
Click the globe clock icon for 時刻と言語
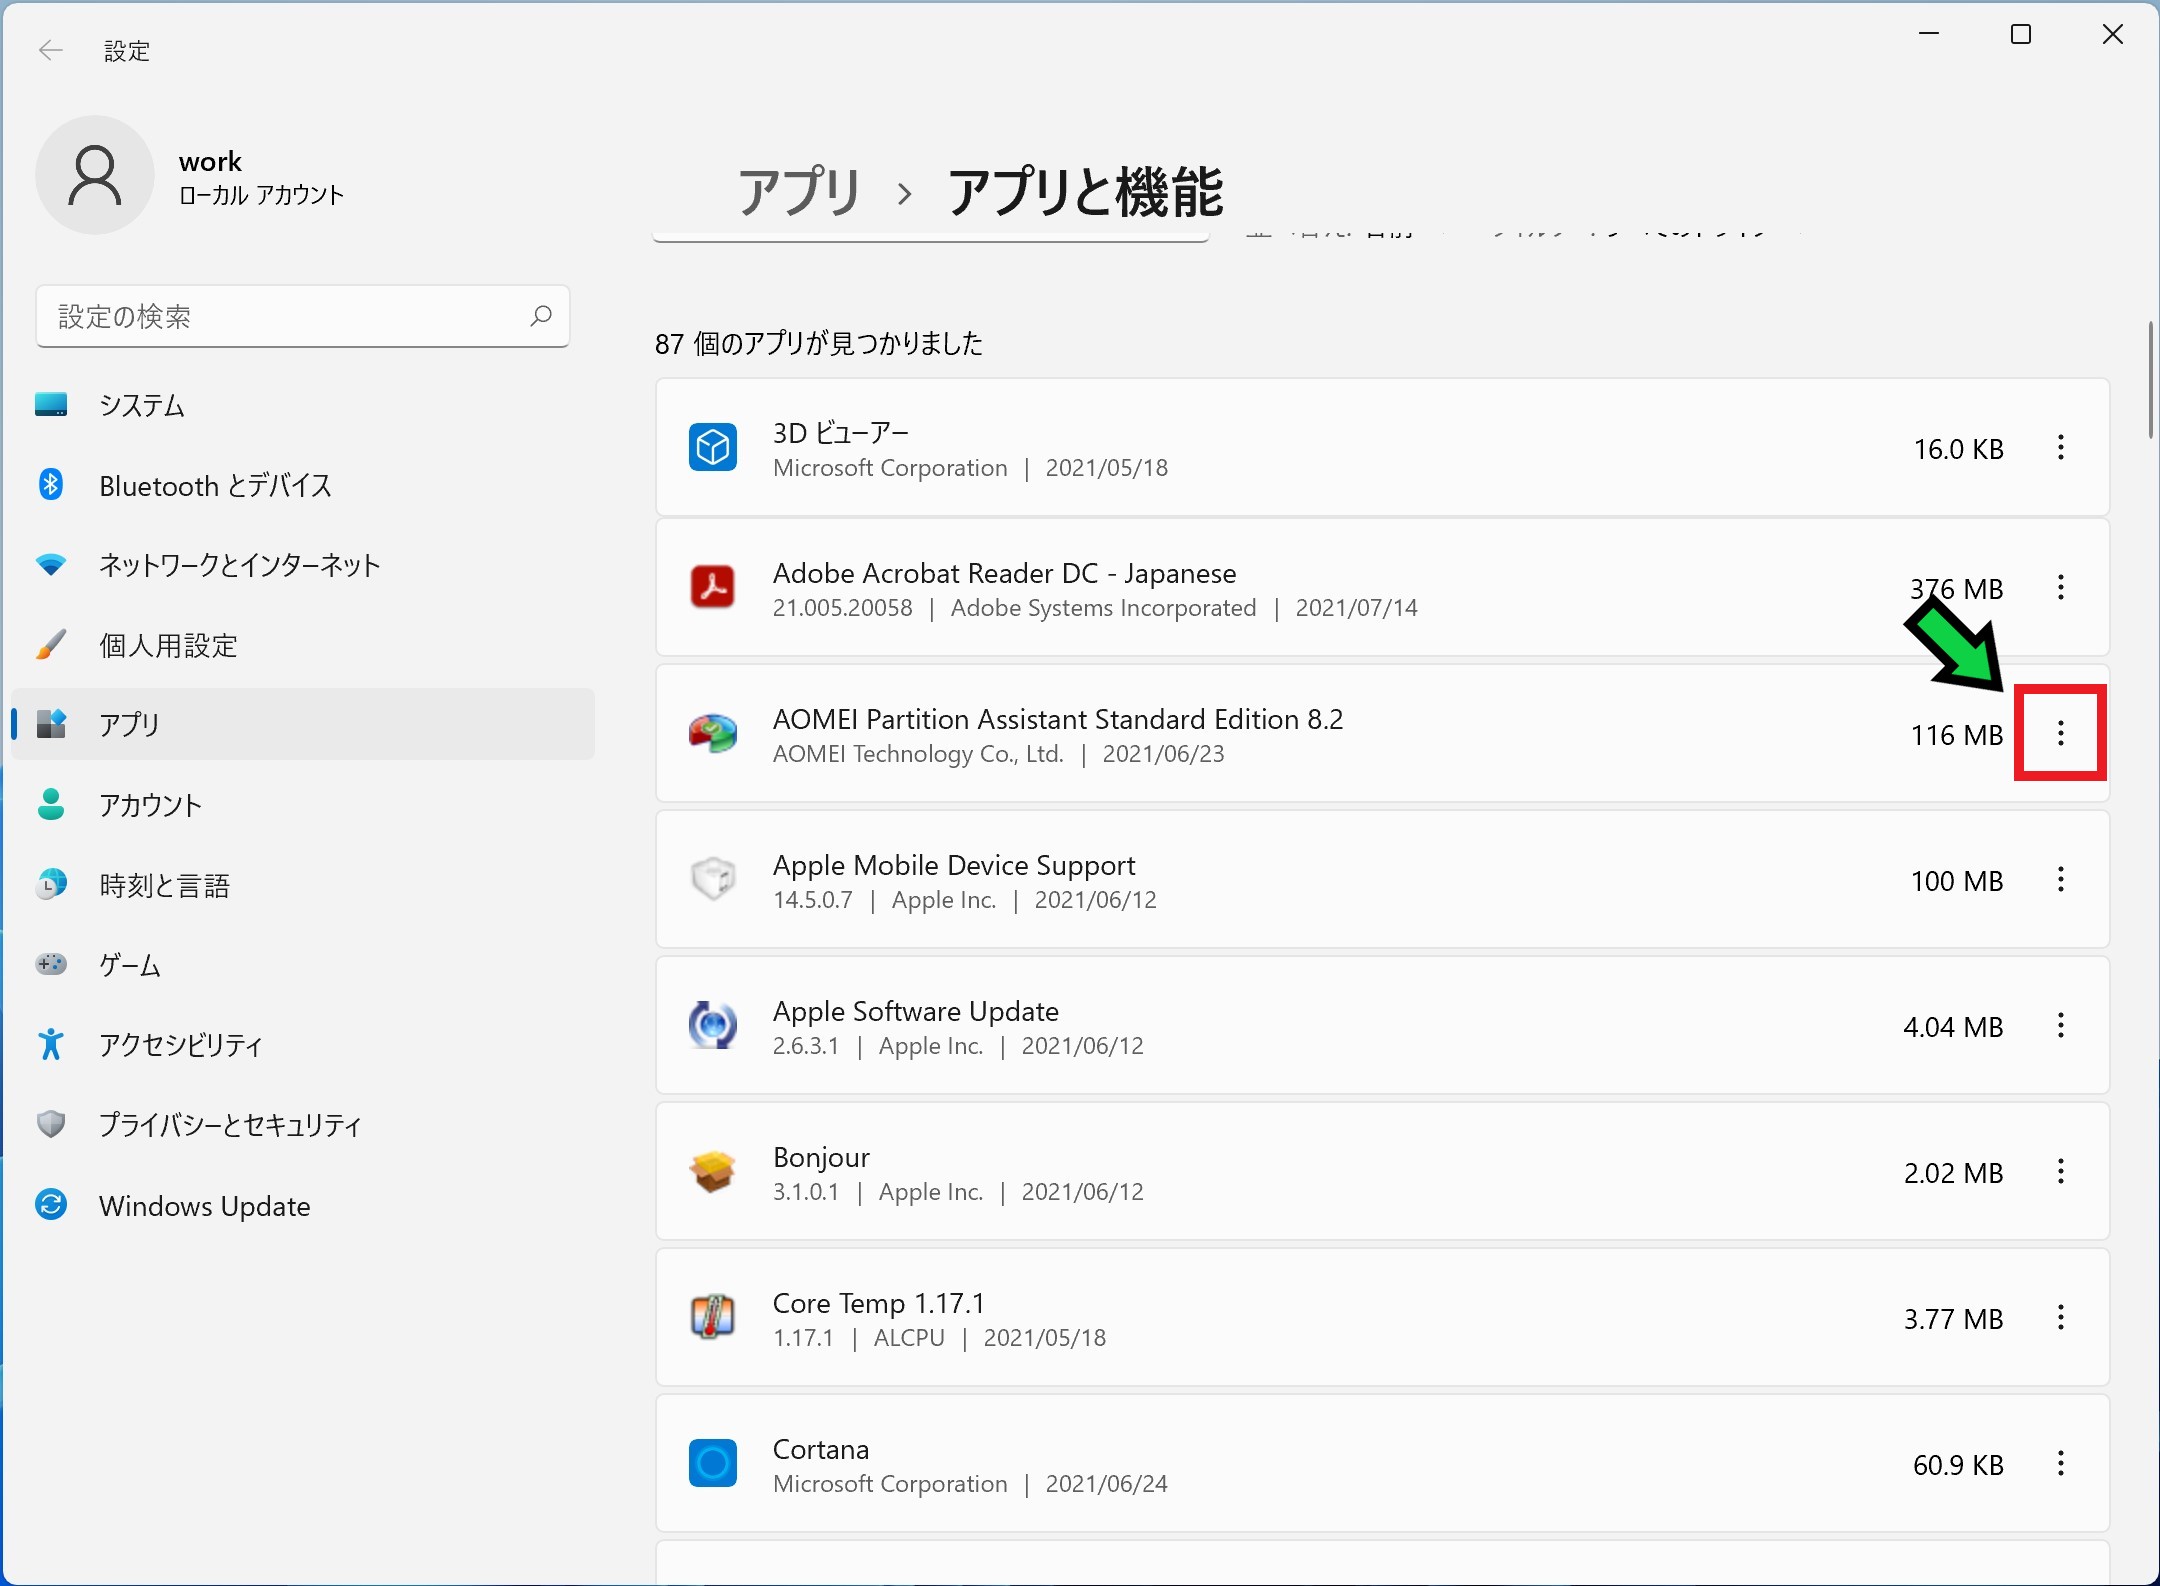tap(51, 884)
